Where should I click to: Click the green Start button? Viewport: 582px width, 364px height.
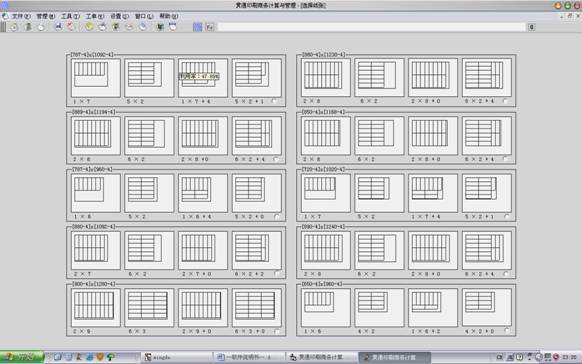22,357
